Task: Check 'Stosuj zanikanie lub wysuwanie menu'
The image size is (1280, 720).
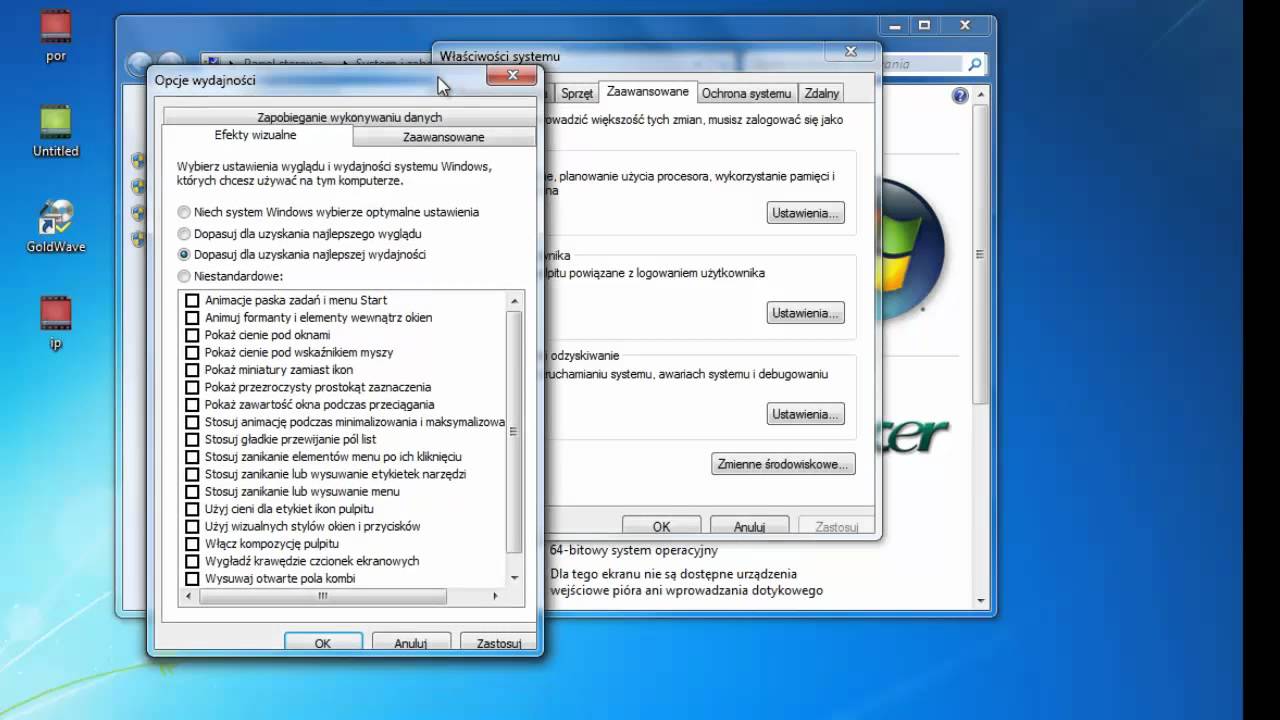Action: coord(192,491)
